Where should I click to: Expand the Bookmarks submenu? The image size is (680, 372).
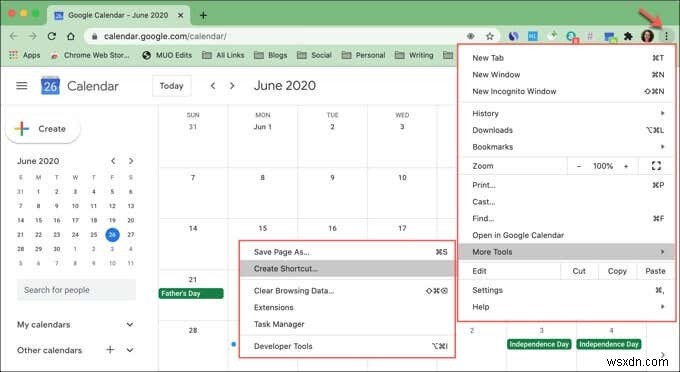tap(567, 147)
